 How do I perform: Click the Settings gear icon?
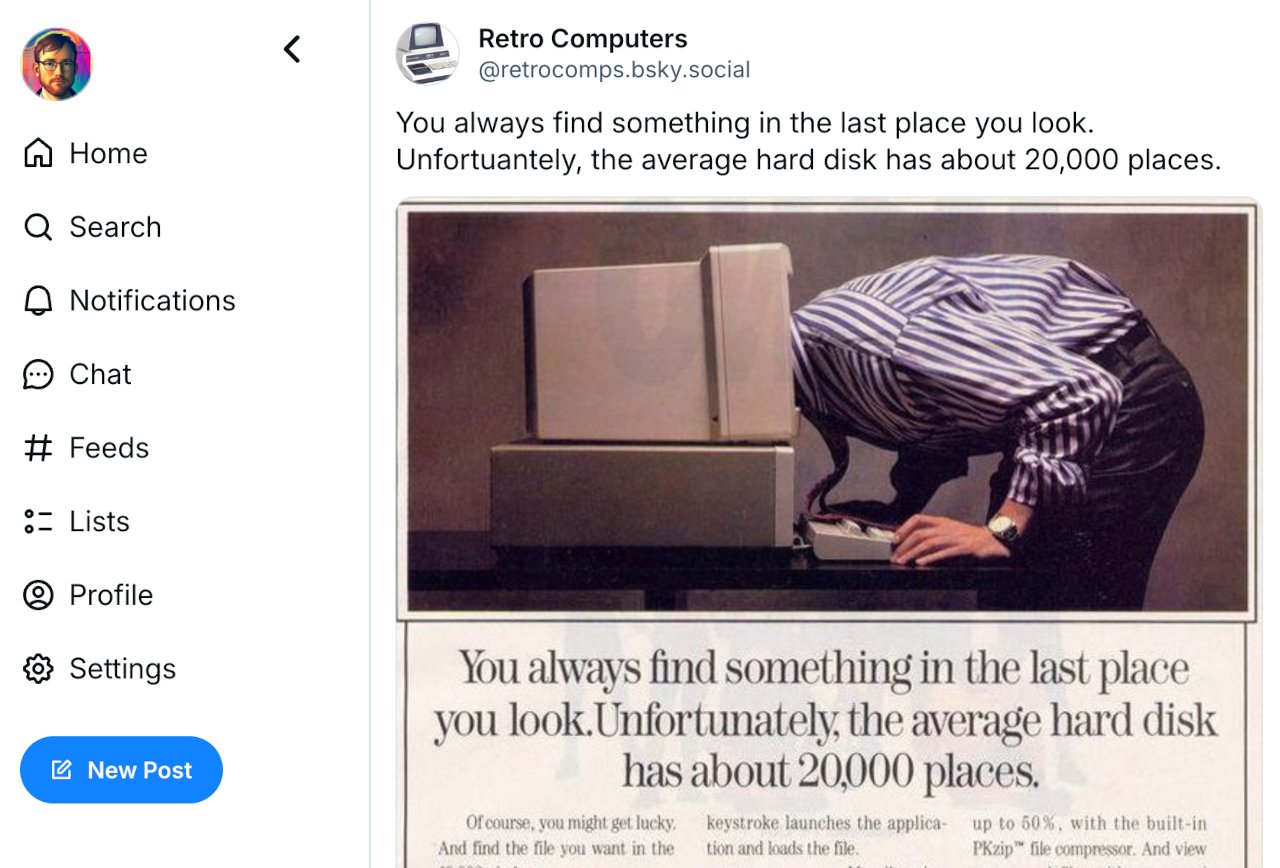coord(38,668)
